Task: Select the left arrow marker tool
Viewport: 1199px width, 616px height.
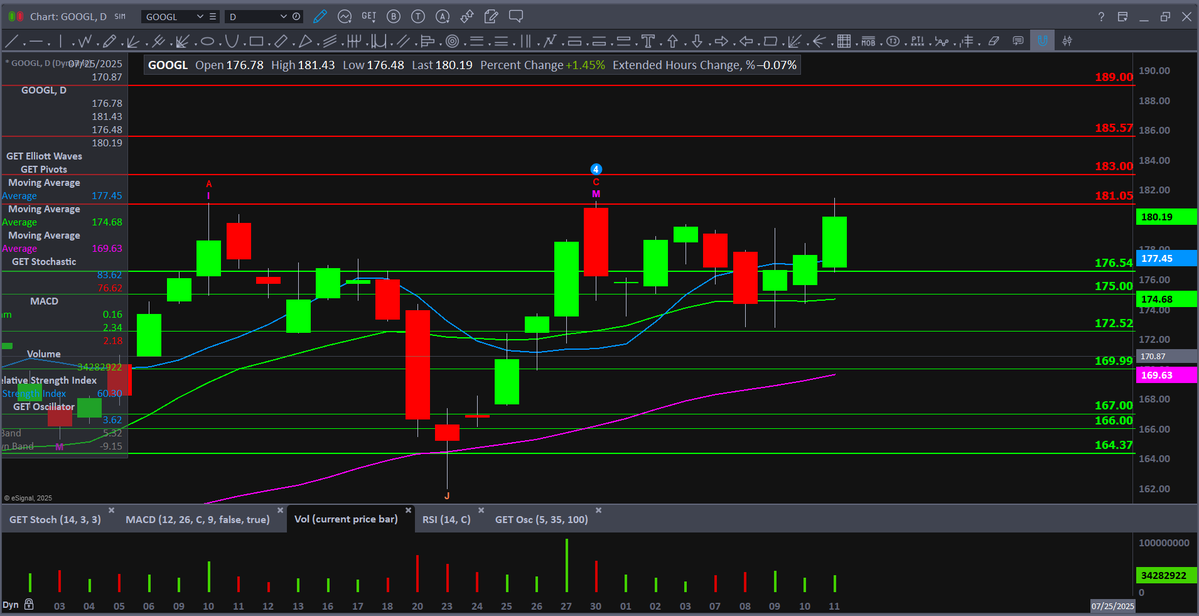Action: [746, 41]
